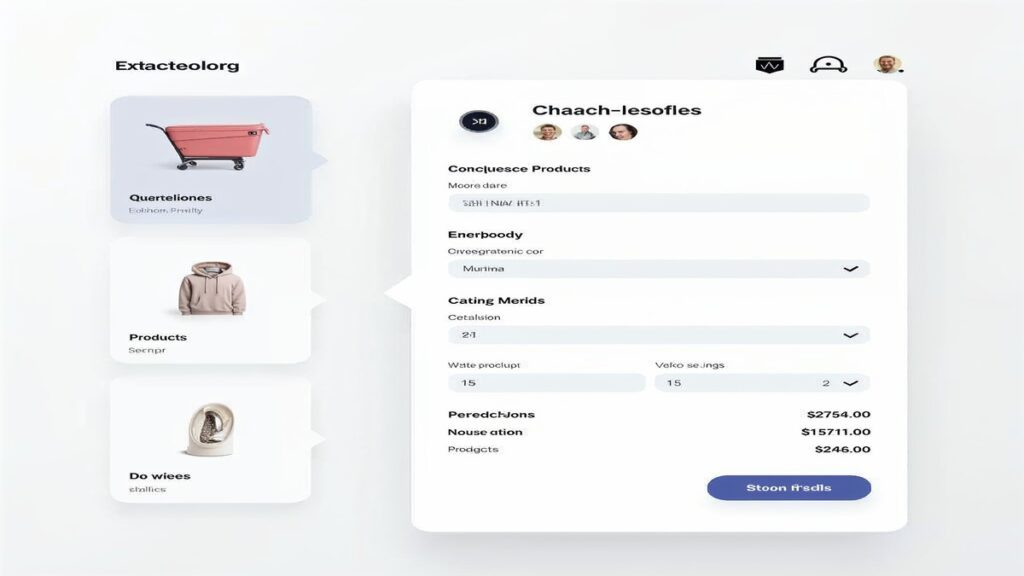Click the Wate proclupt field showing 15
The image size is (1024, 576).
tap(547, 383)
